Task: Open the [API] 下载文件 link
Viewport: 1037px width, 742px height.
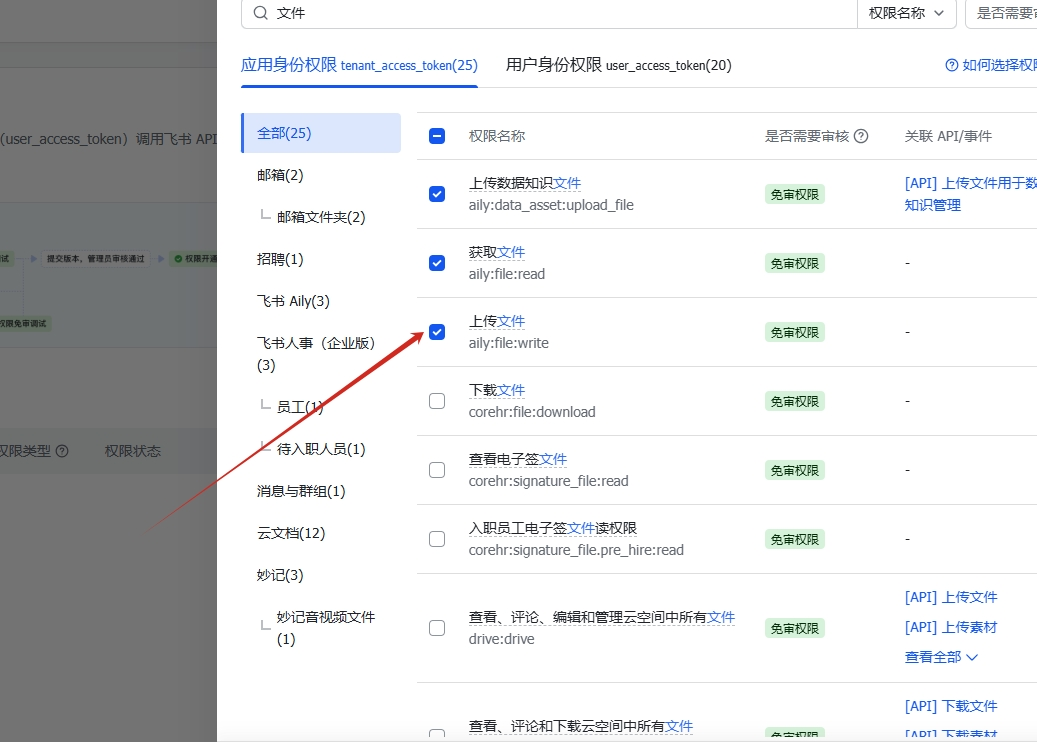Action: point(951,706)
